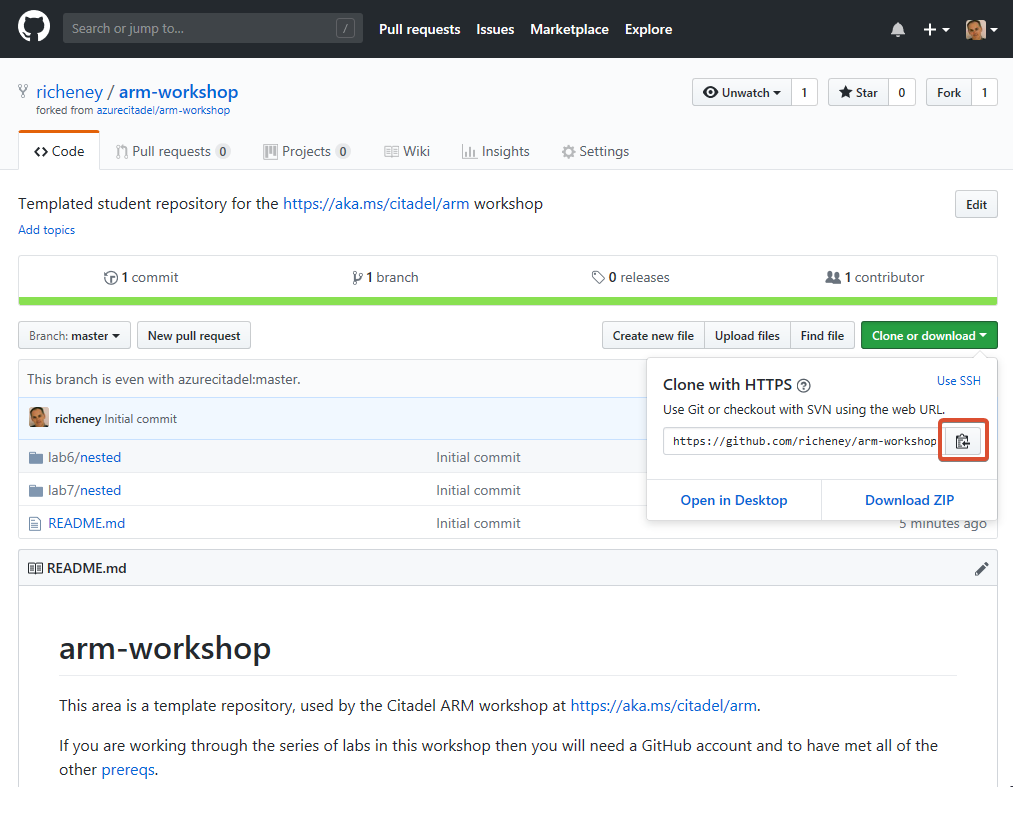The height and width of the screenshot is (817, 1013).
Task: Switch to Use SSH
Action: 959,381
